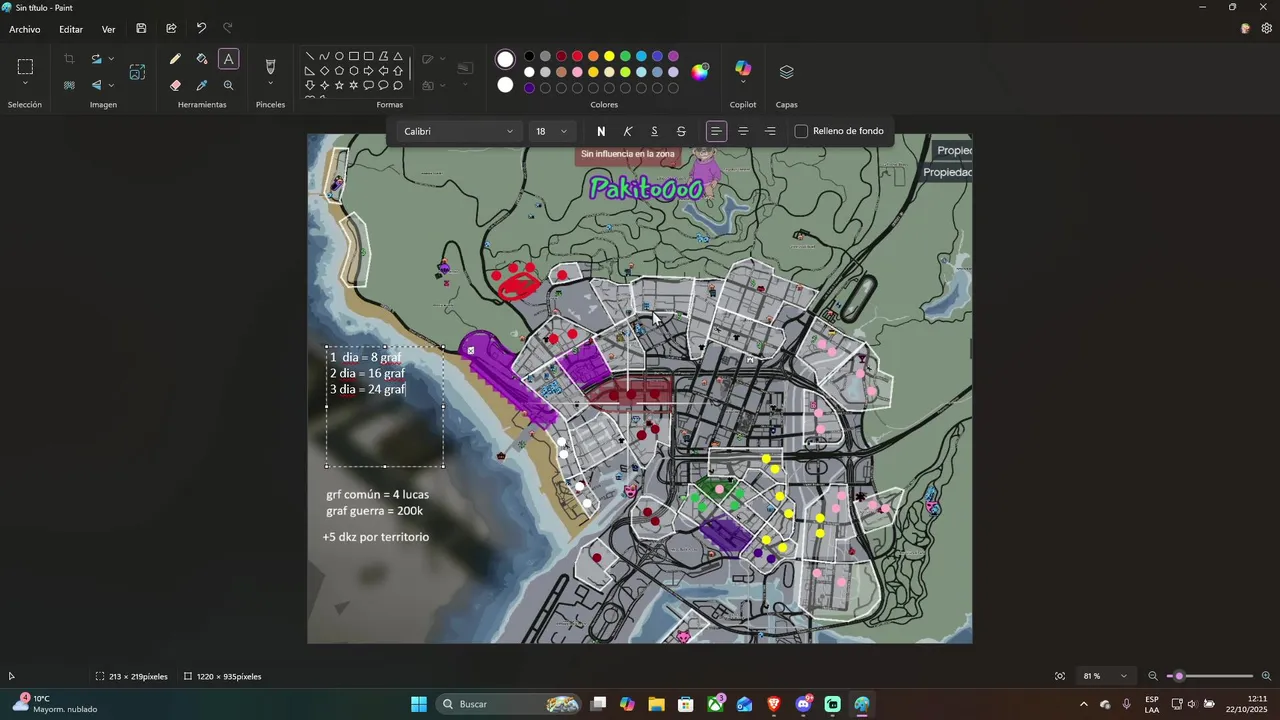
Task: Open the Editar menu
Action: click(x=71, y=29)
